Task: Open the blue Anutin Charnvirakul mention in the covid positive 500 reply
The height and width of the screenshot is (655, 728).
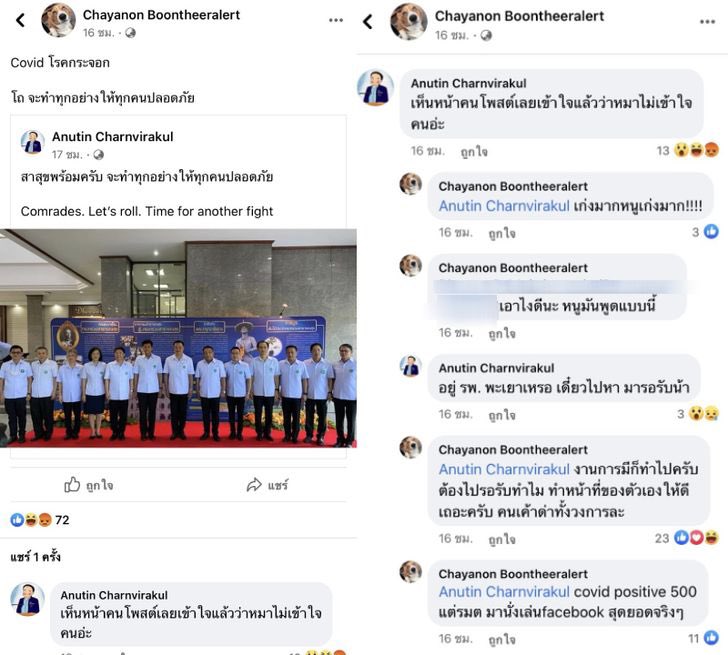Action: (x=504, y=592)
